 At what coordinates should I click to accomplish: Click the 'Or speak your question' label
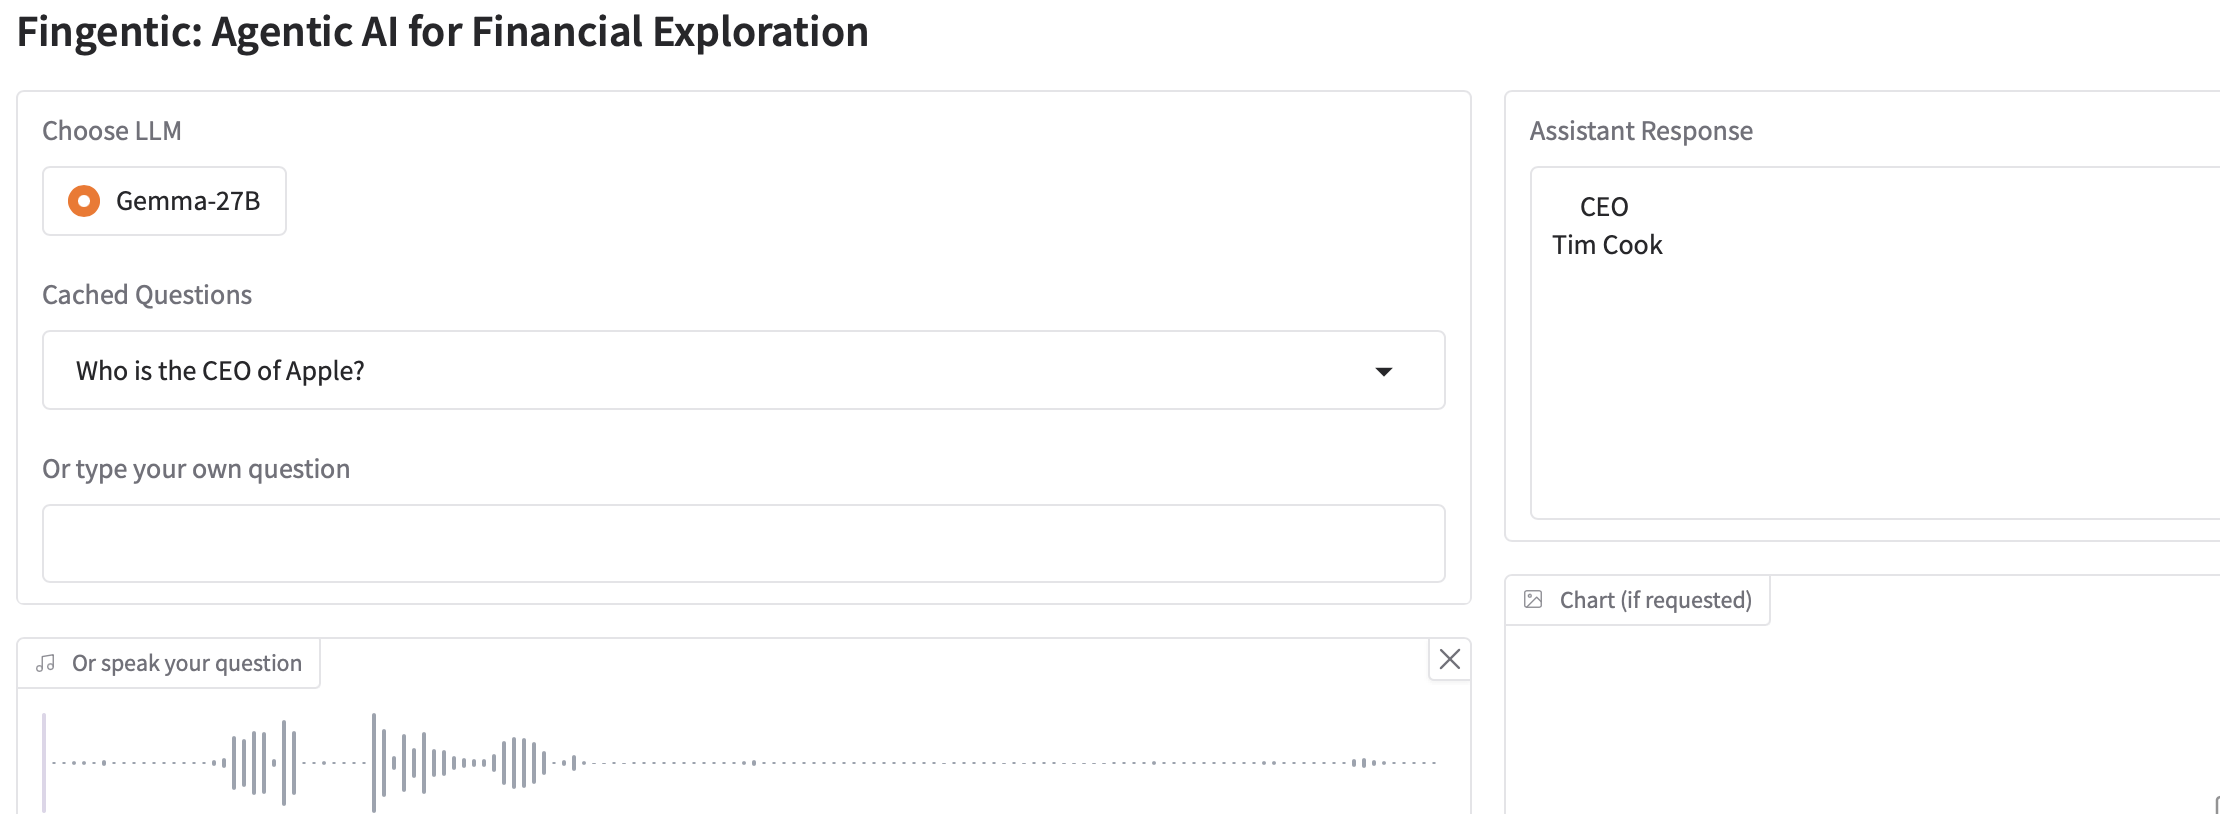tap(187, 663)
